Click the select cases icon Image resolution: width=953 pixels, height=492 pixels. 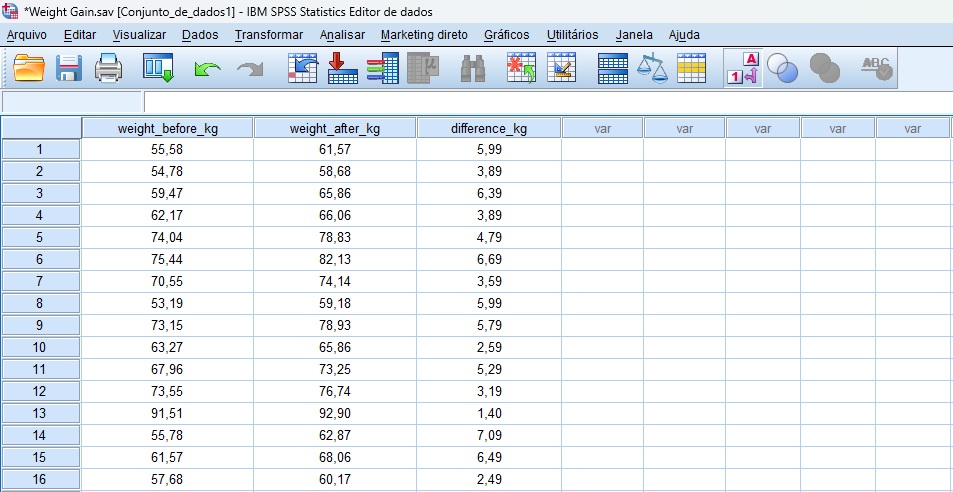(x=692, y=68)
